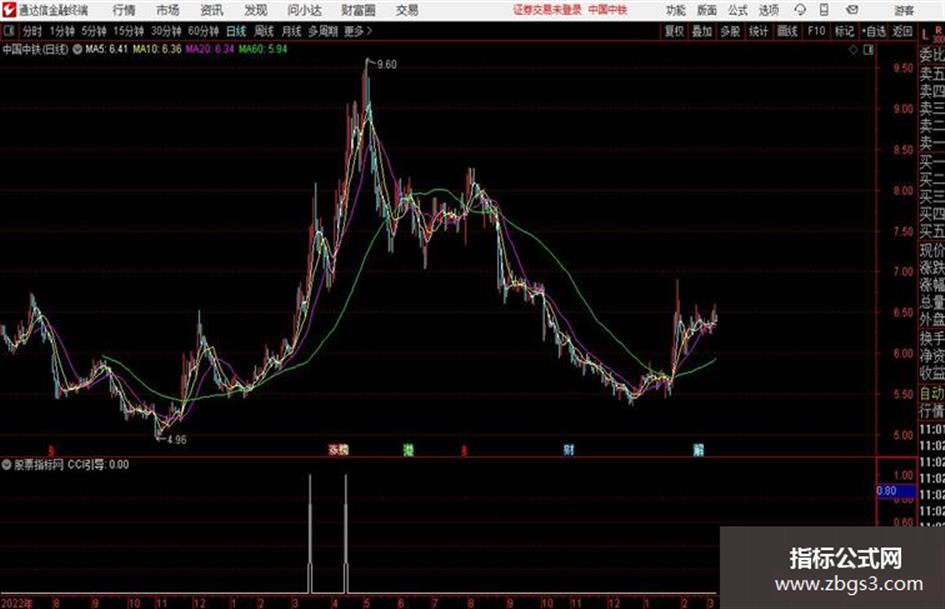Open the 发现 menu
Viewport: 945px width, 609px height.
[x=256, y=10]
